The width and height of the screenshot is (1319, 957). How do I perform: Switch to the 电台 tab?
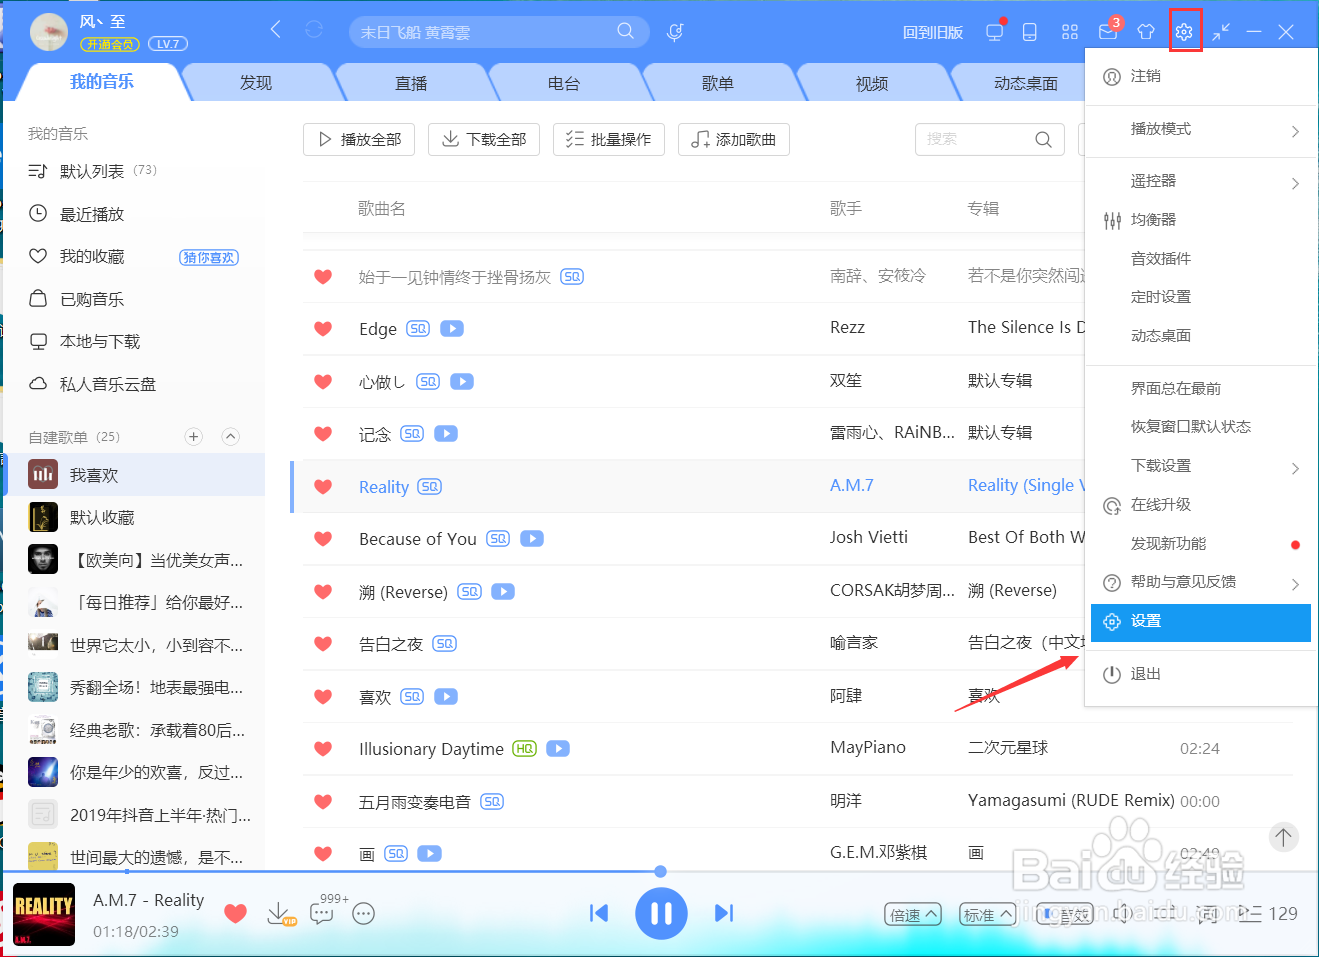coord(564,83)
